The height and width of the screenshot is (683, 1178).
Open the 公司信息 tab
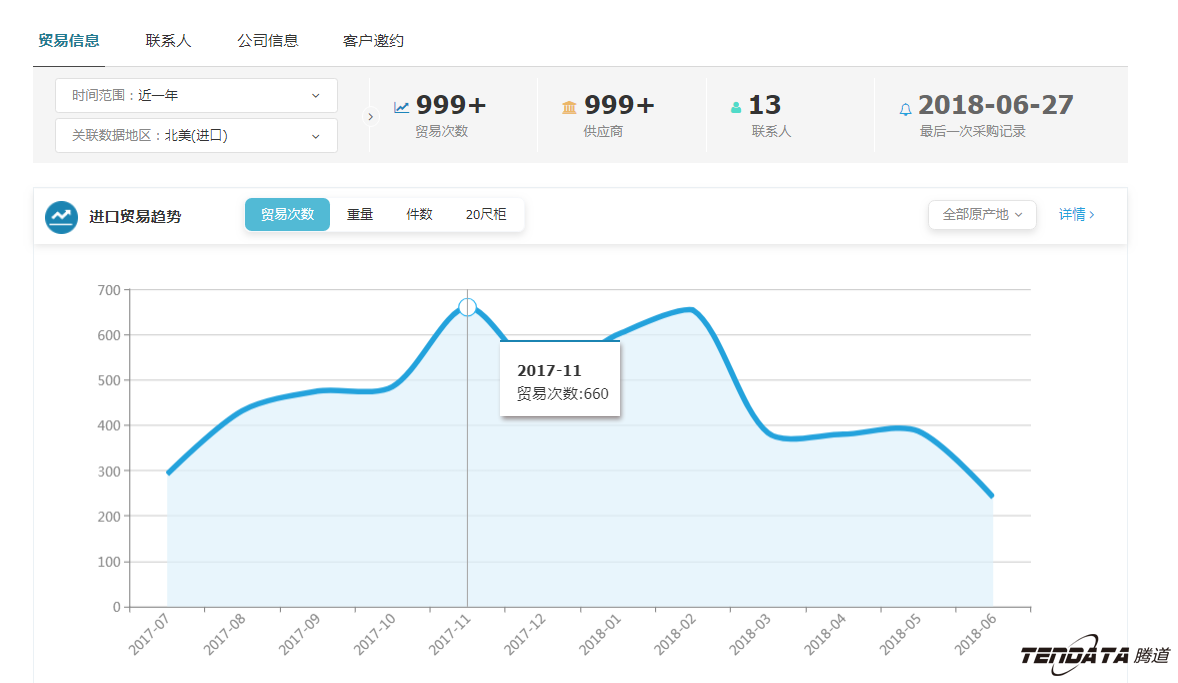[267, 41]
